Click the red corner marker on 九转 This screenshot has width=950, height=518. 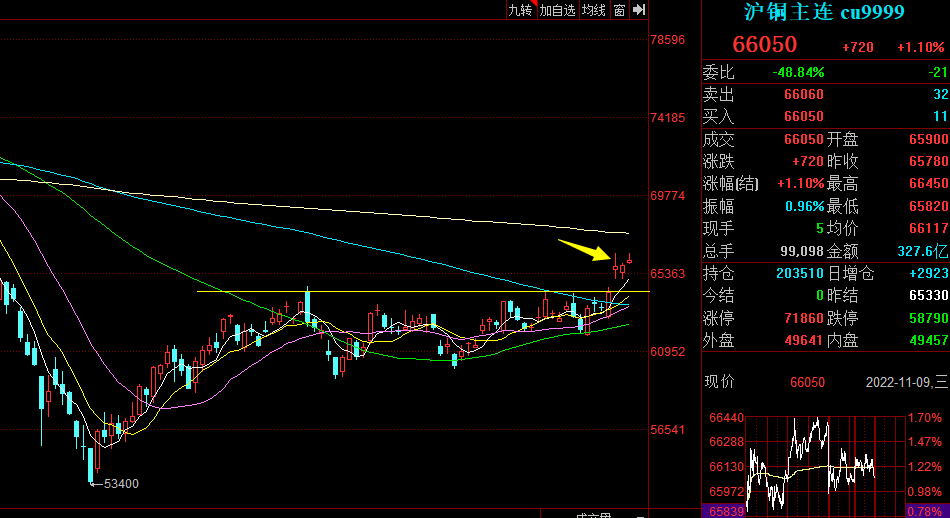pos(534,3)
